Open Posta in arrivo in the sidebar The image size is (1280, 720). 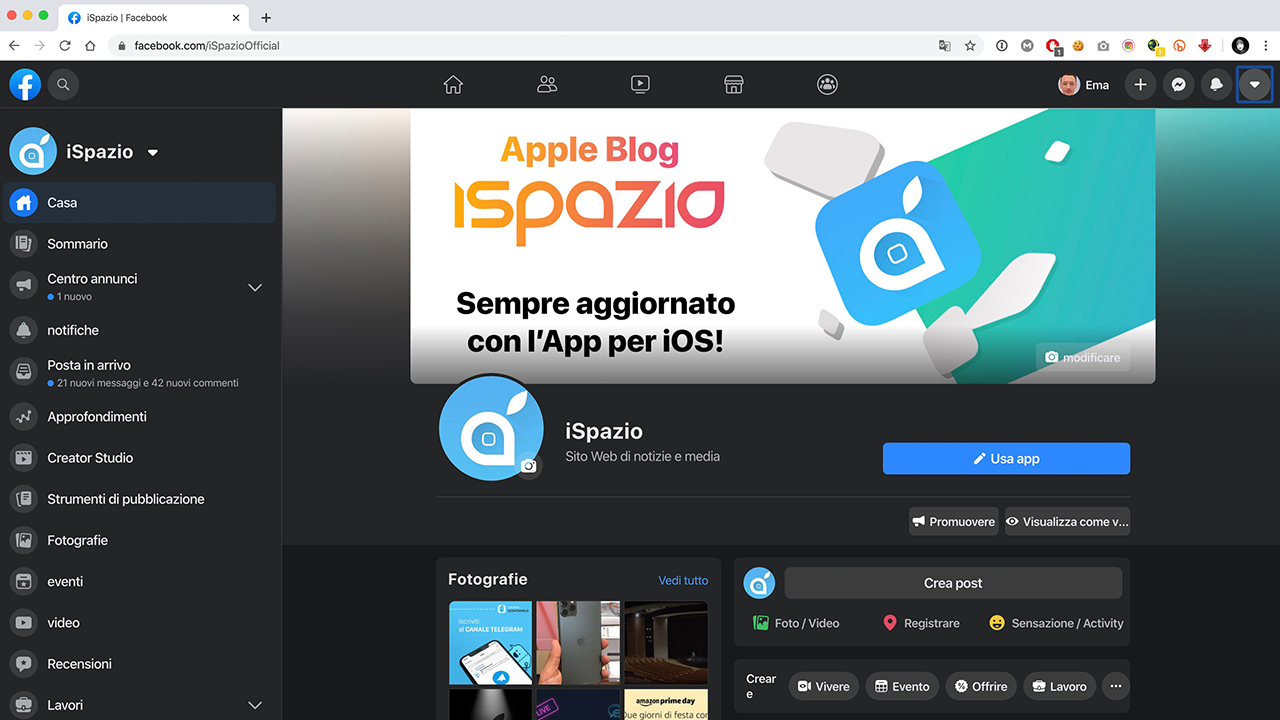[x=140, y=373]
